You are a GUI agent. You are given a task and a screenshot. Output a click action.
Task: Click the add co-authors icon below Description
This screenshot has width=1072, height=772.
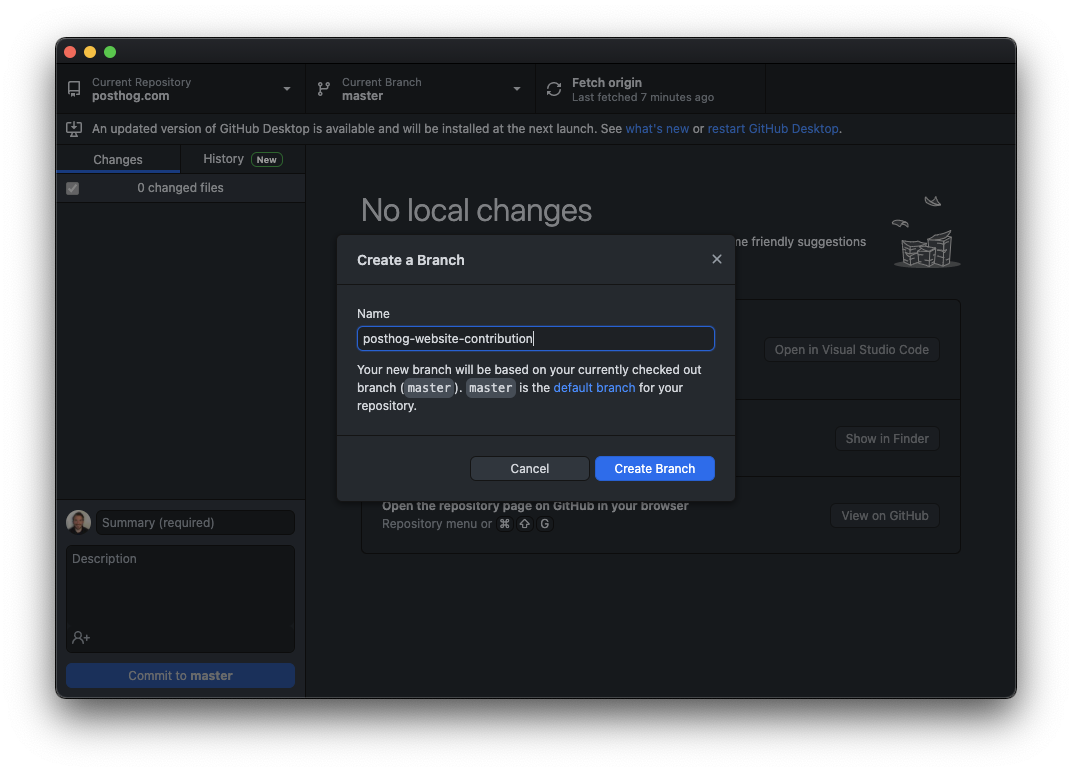tap(79, 637)
